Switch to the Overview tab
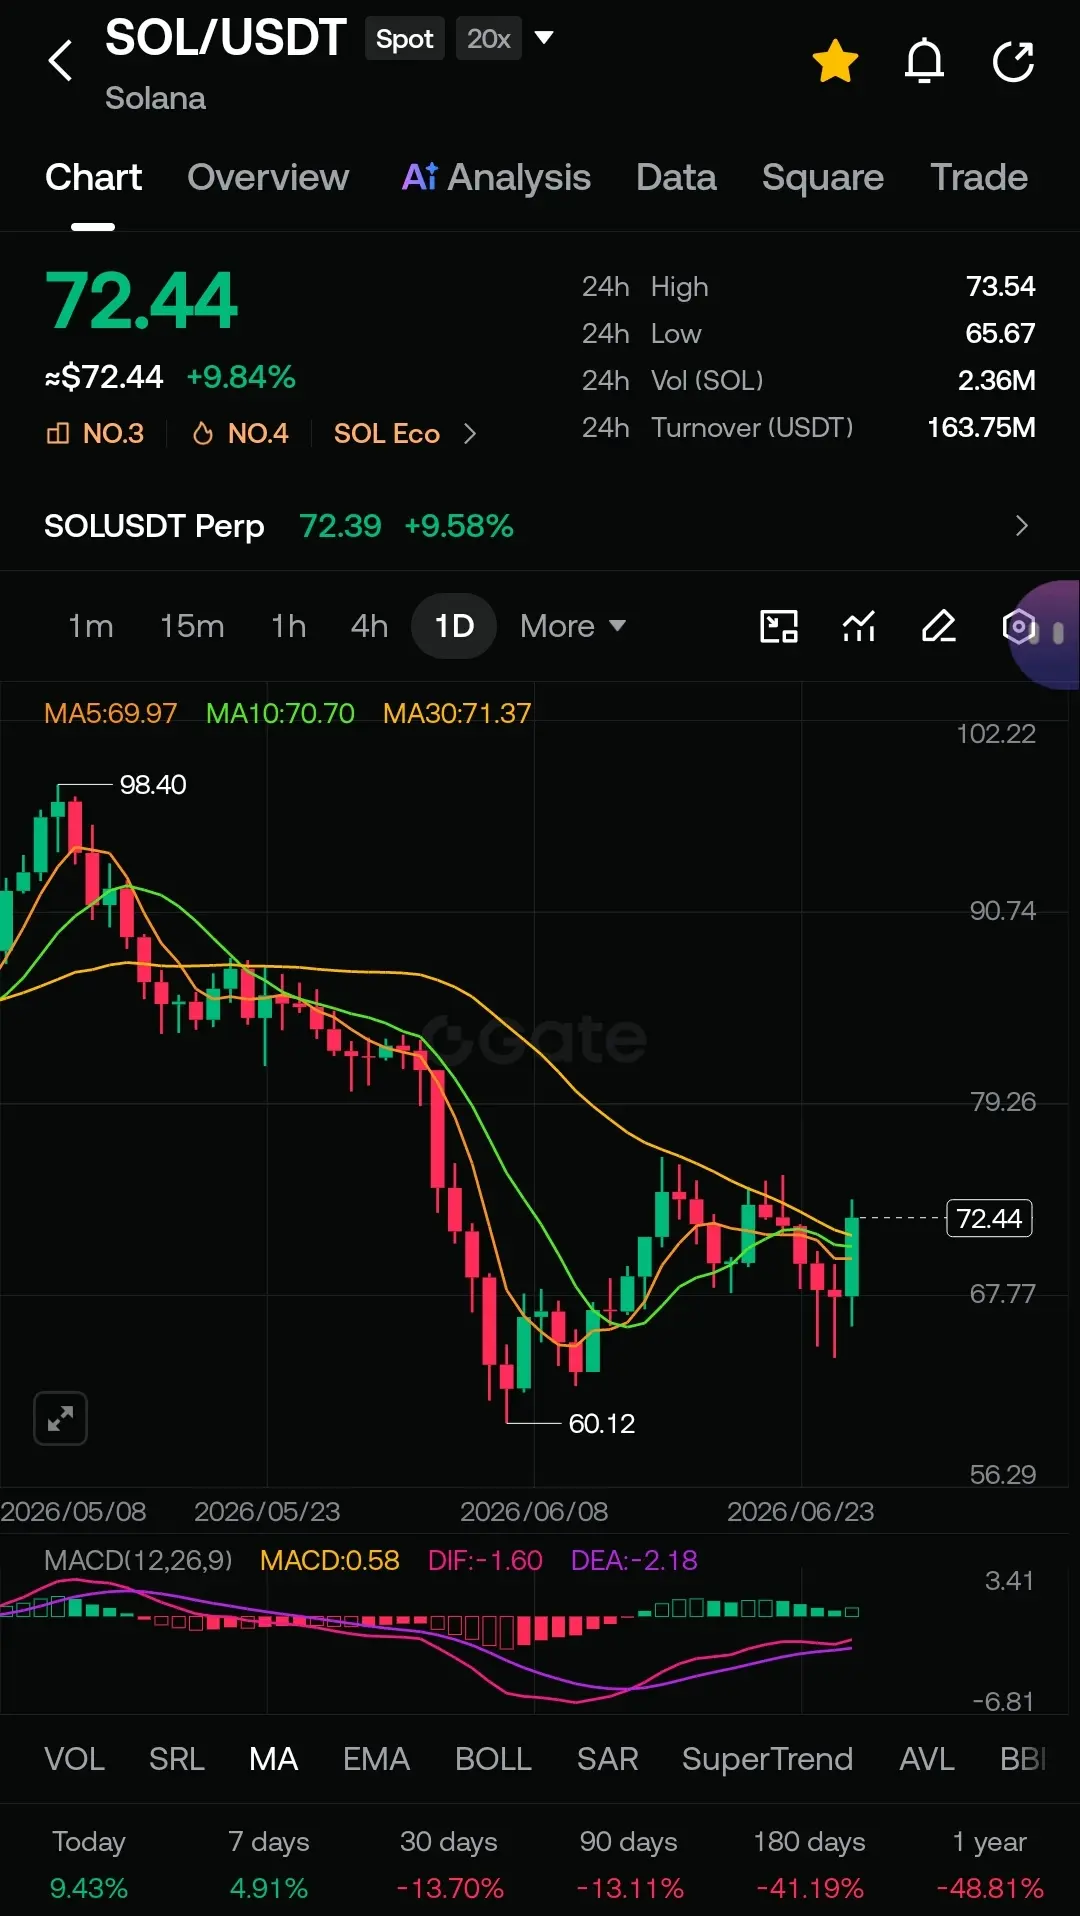 coord(268,177)
